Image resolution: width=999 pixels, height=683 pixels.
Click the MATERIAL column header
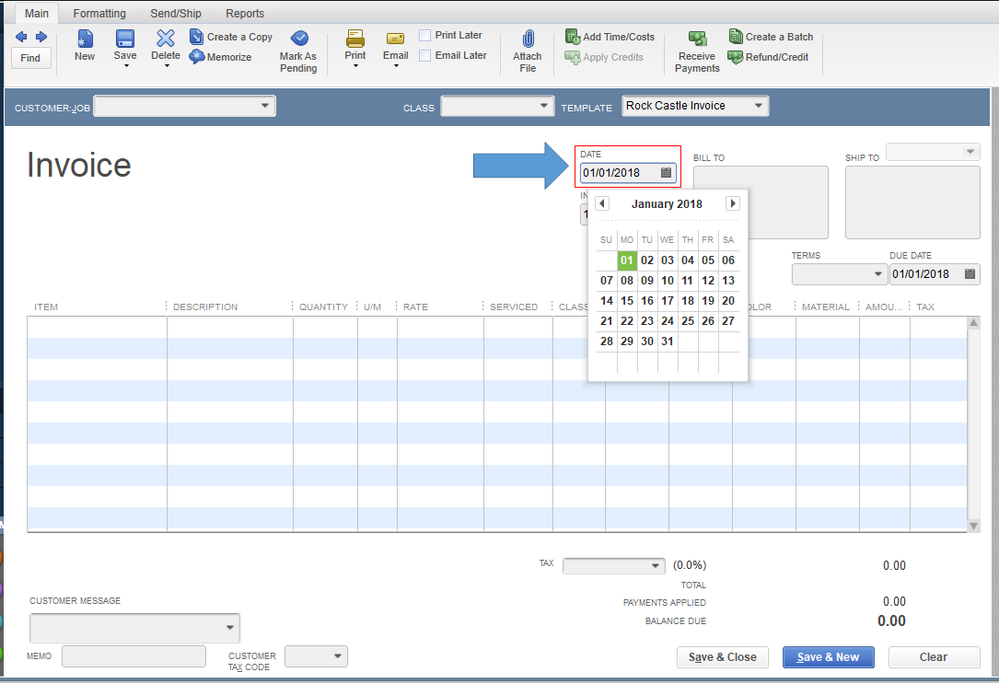tap(826, 307)
